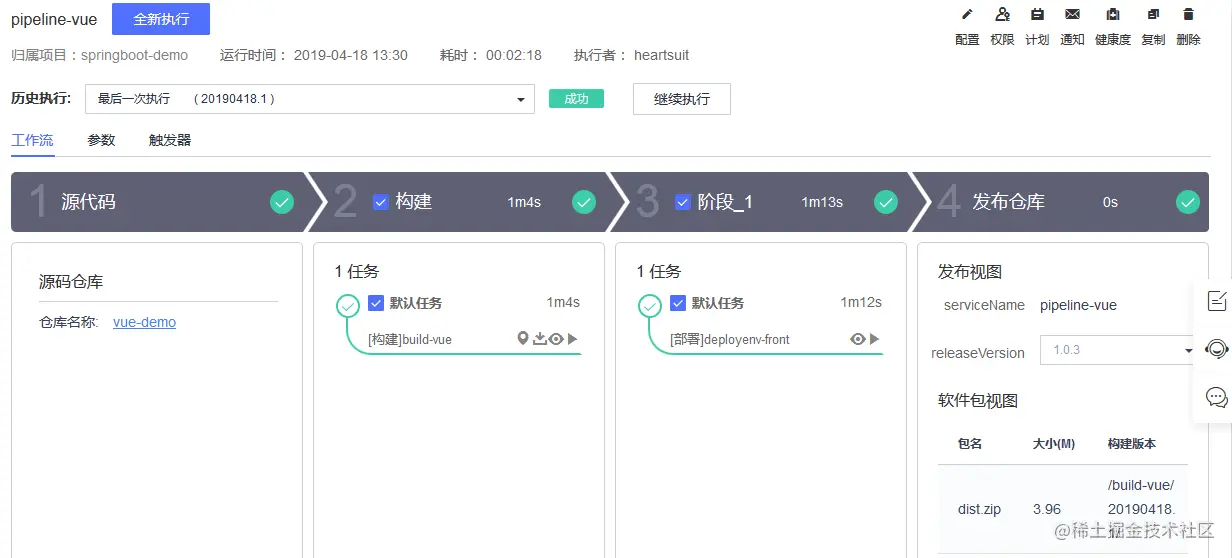Image resolution: width=1232 pixels, height=558 pixels.
Task: Open the chat bubble sidebar icon
Action: click(x=1217, y=397)
